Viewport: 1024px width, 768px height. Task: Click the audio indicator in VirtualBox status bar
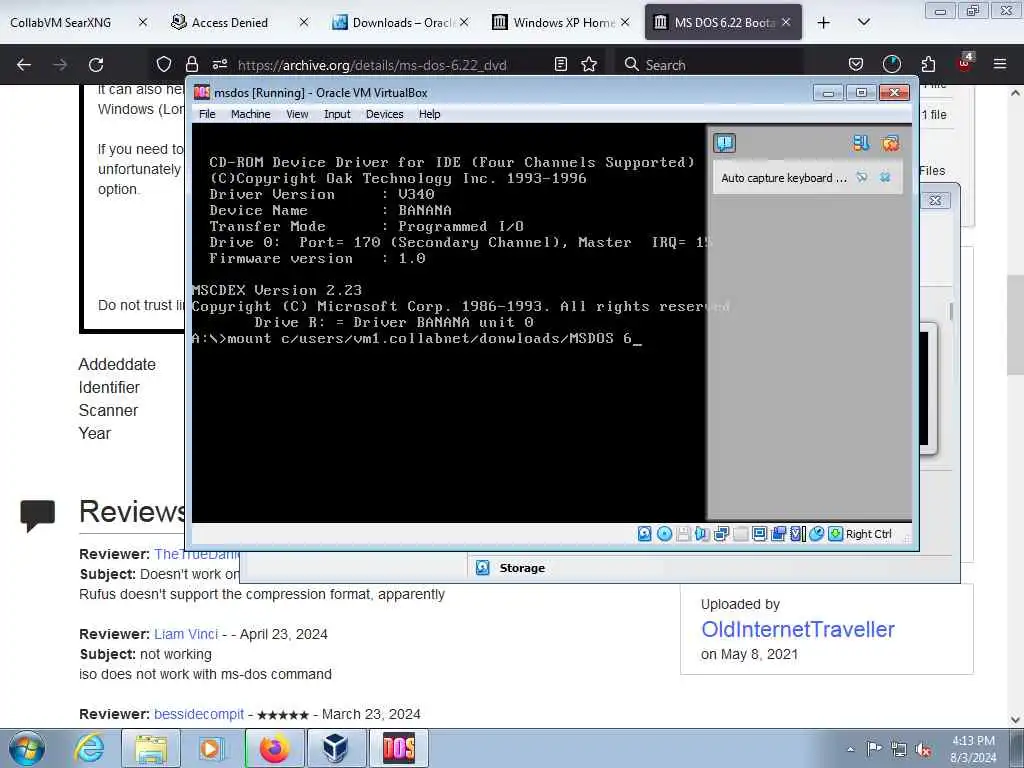pos(702,534)
